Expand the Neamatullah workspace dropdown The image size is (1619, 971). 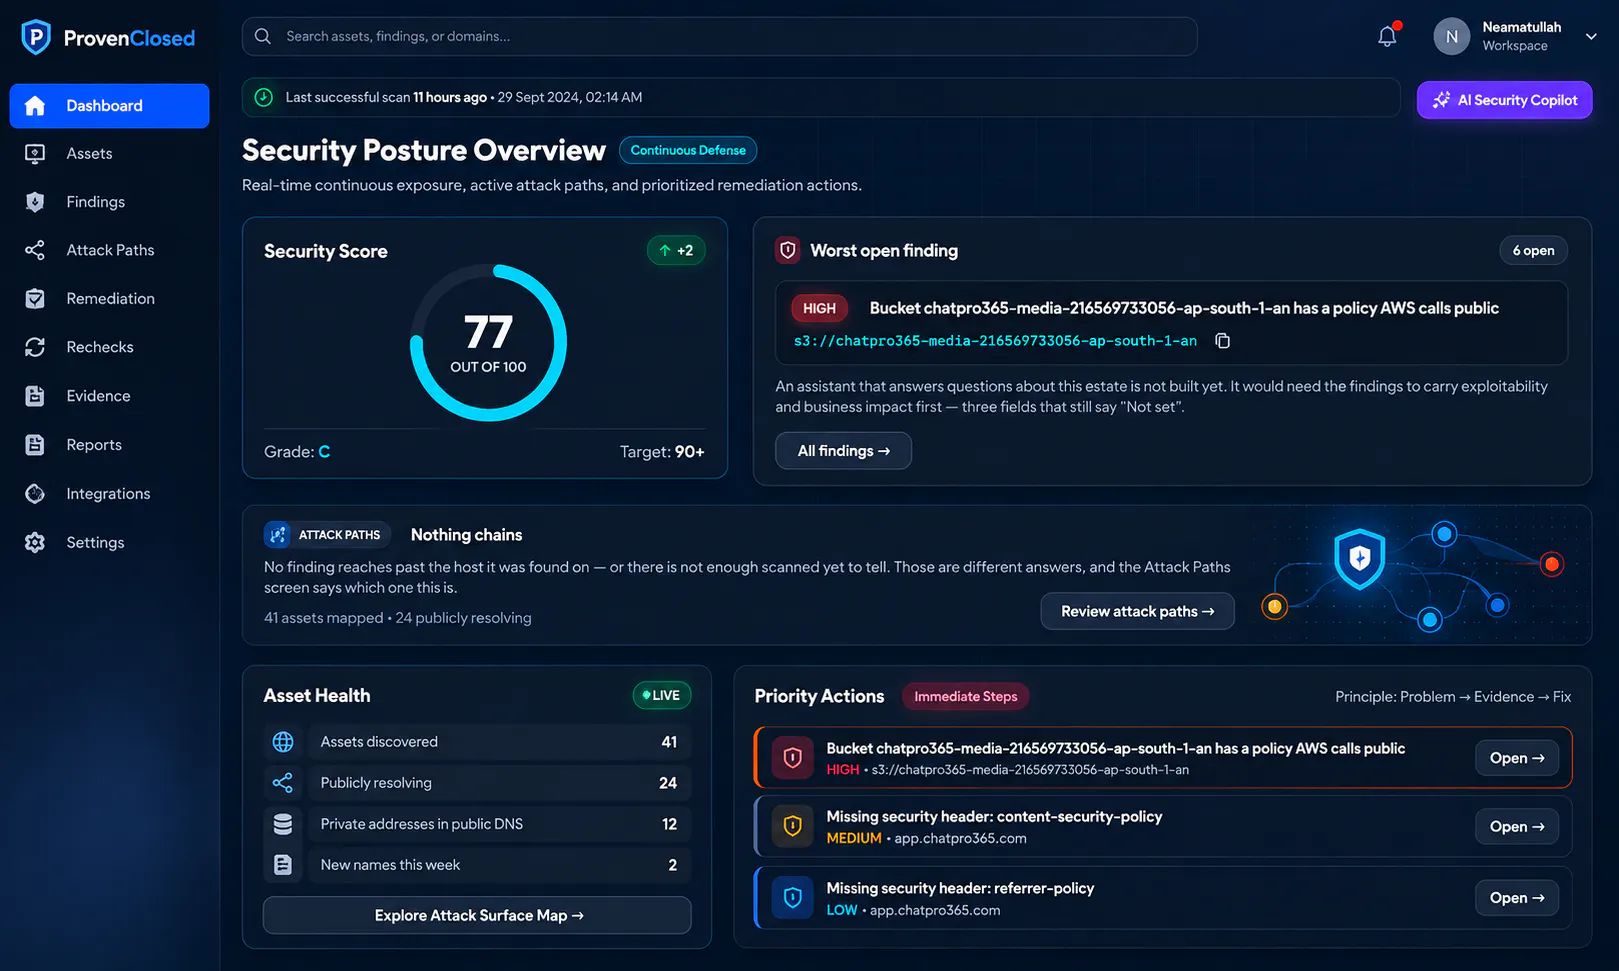[1591, 36]
